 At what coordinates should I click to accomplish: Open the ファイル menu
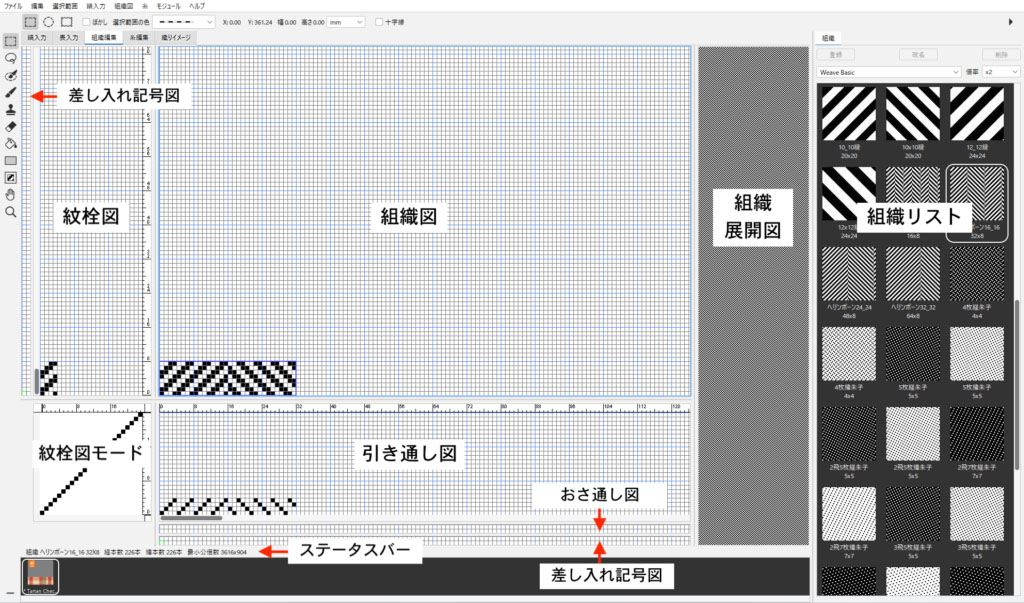pyautogui.click(x=14, y=6)
